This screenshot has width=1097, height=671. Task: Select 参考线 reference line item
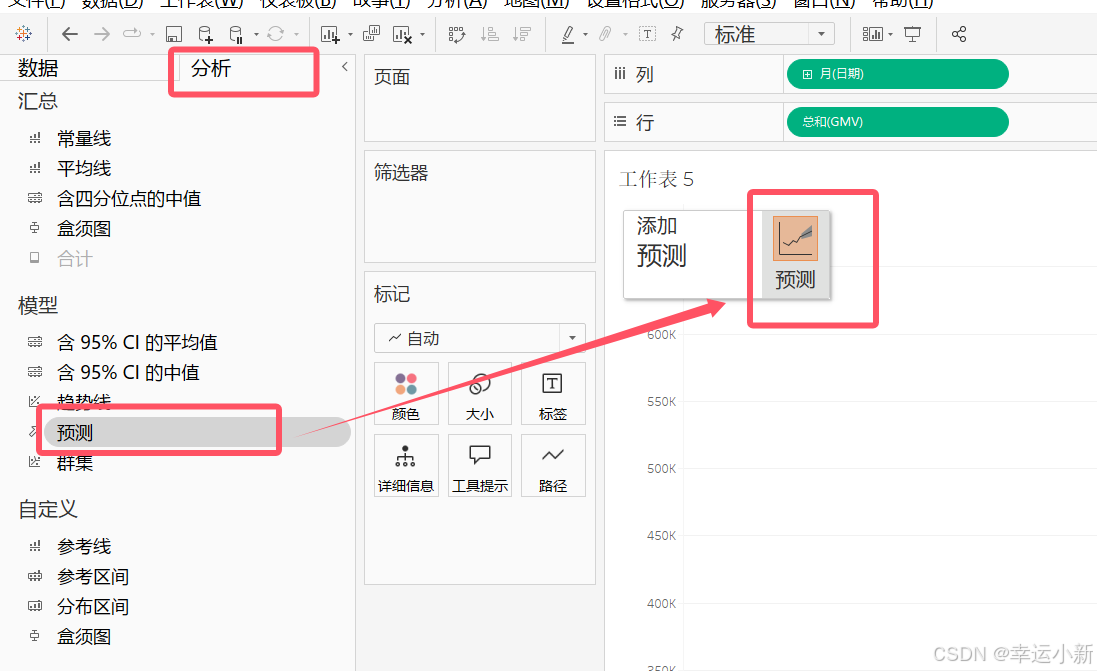(84, 546)
